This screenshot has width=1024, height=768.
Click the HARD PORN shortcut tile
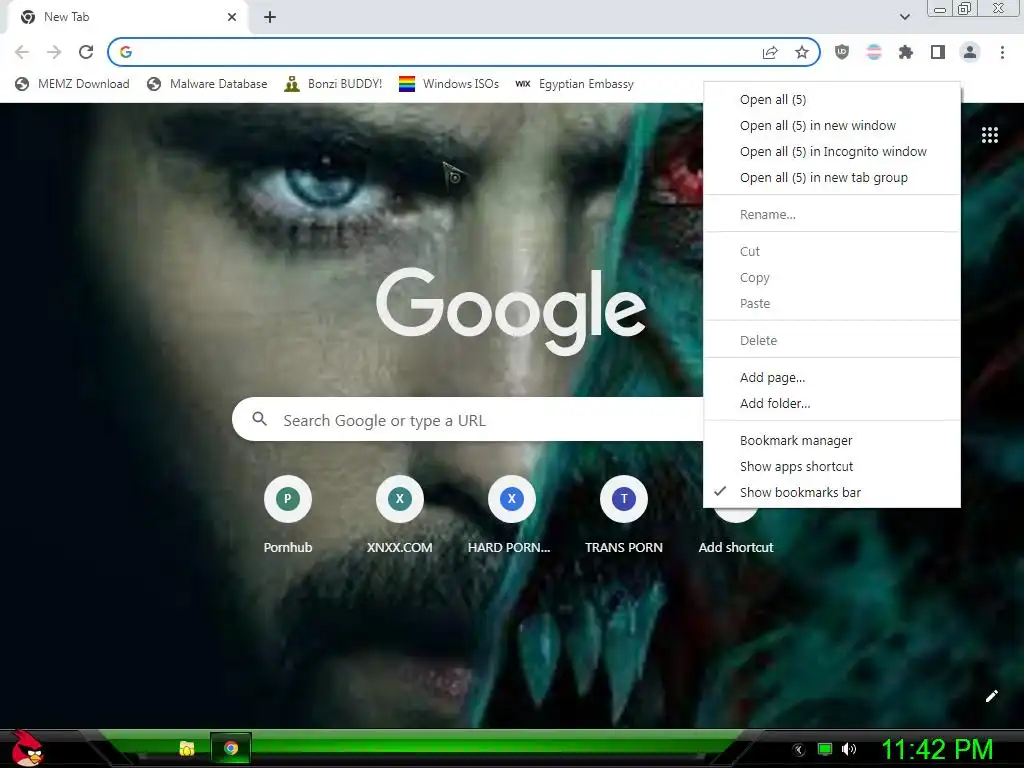coord(511,516)
